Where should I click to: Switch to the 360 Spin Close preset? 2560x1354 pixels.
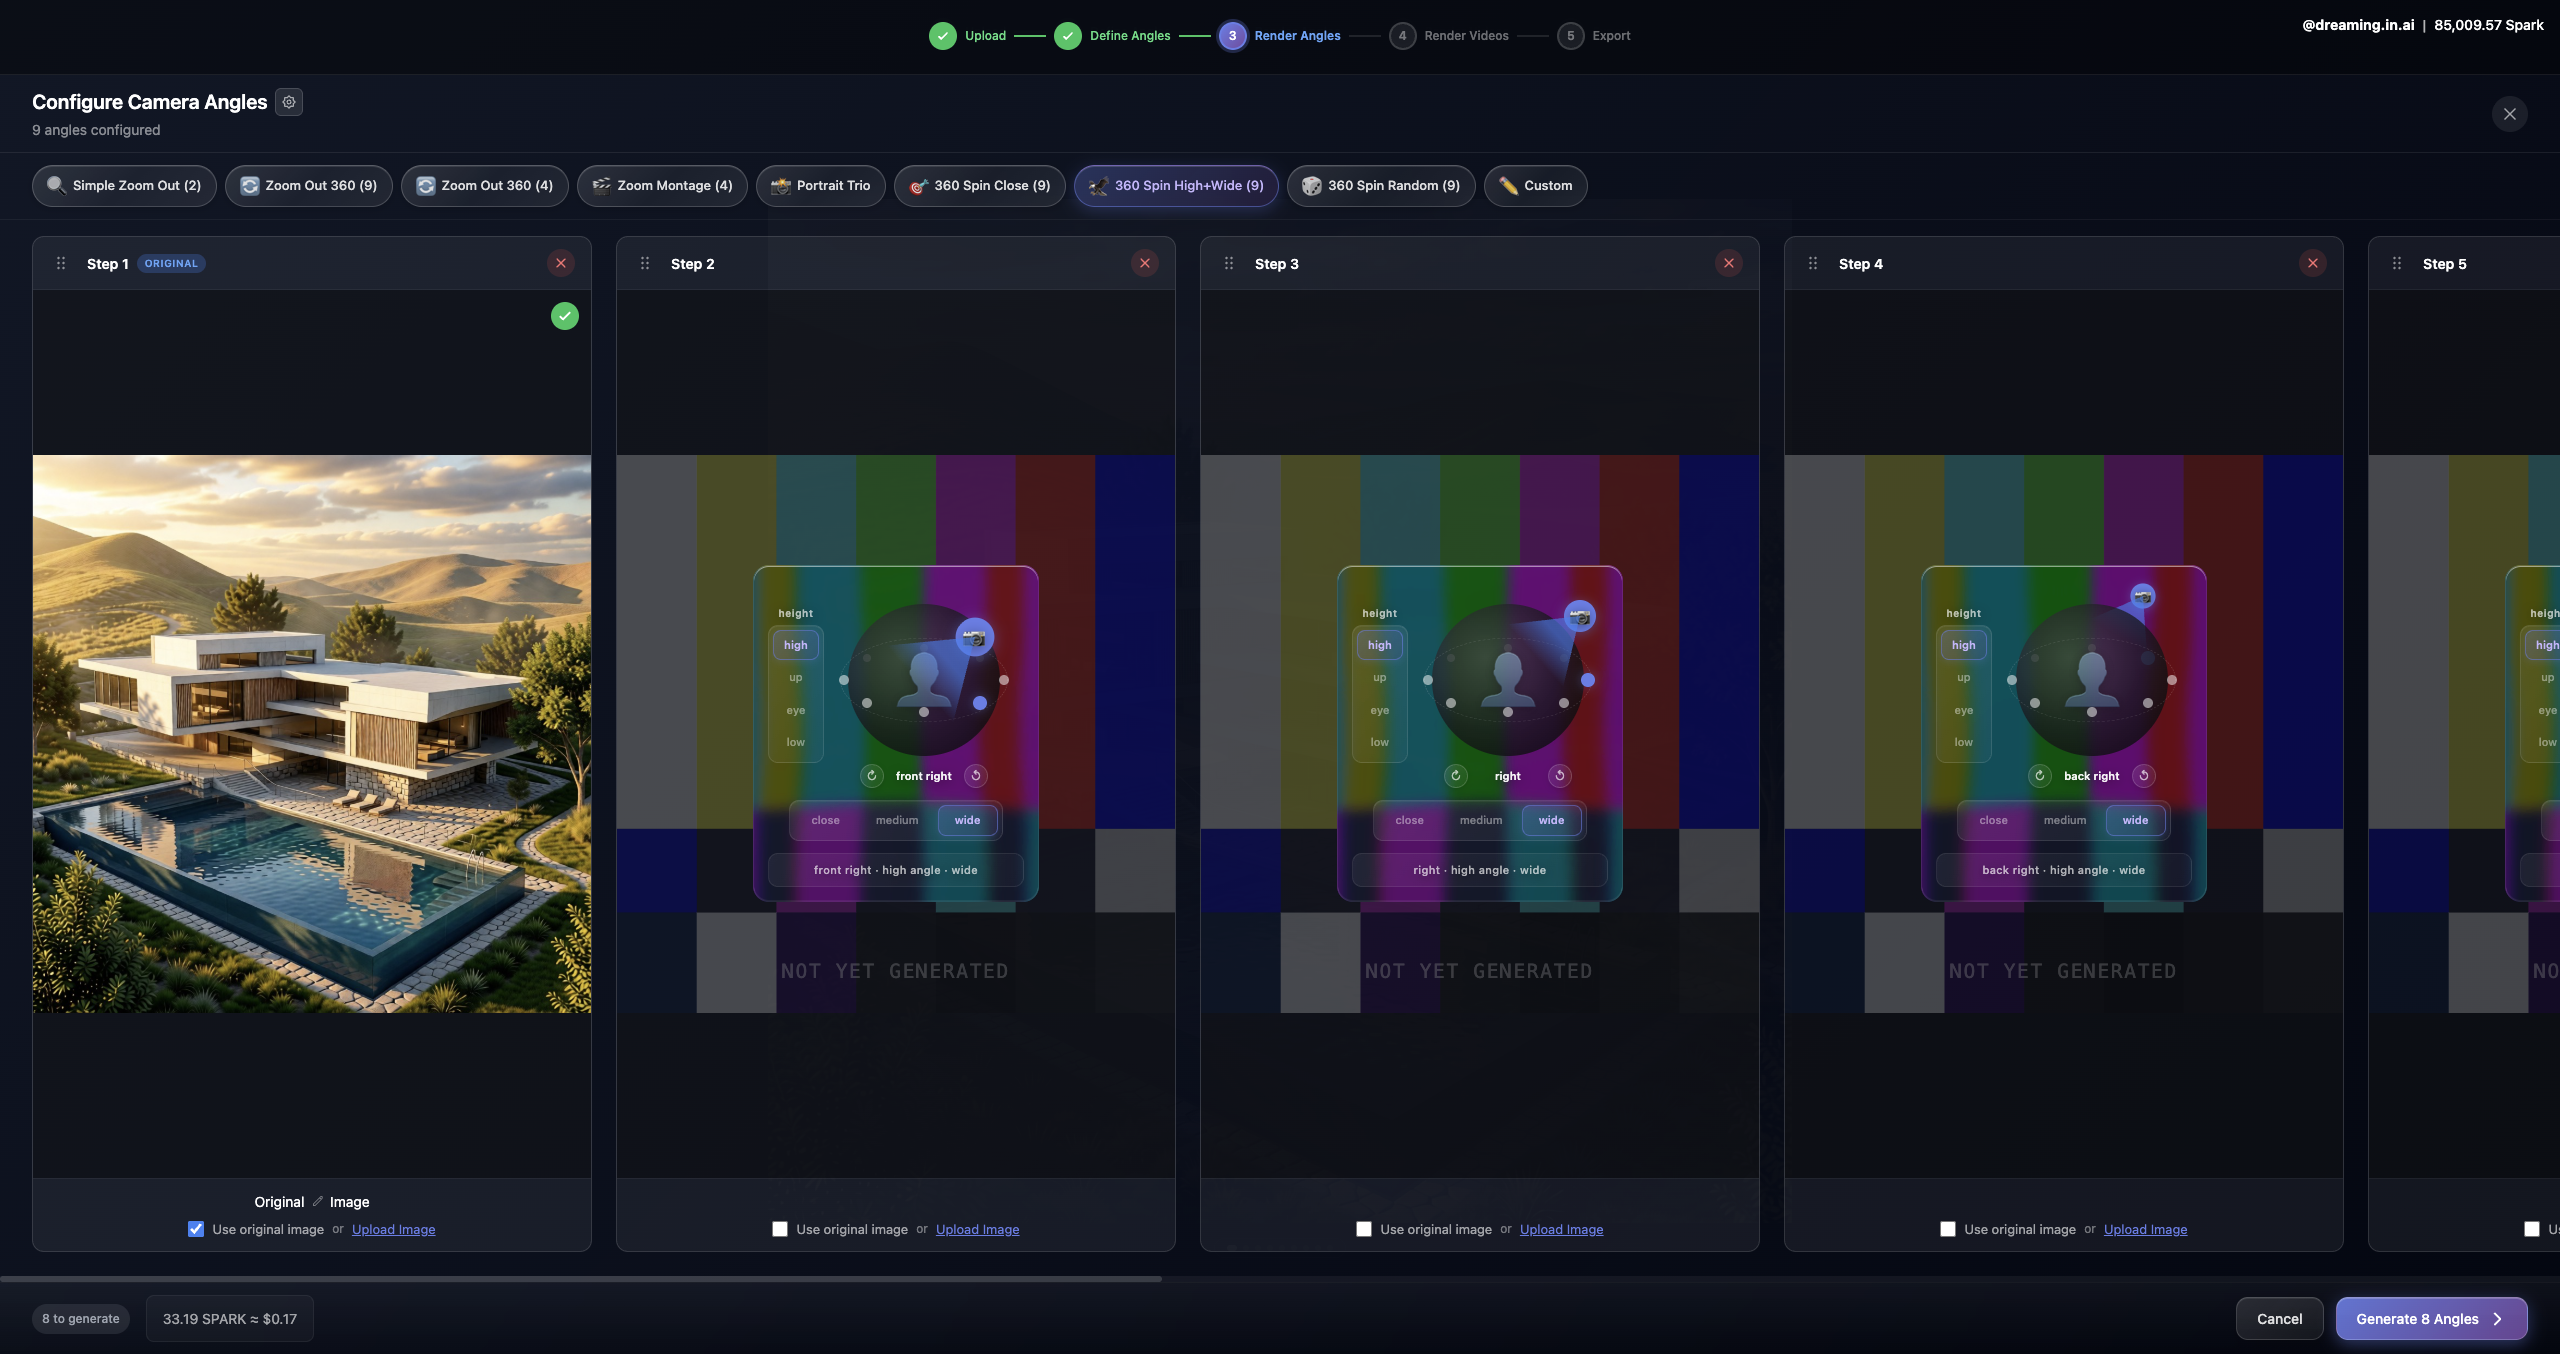coord(980,185)
